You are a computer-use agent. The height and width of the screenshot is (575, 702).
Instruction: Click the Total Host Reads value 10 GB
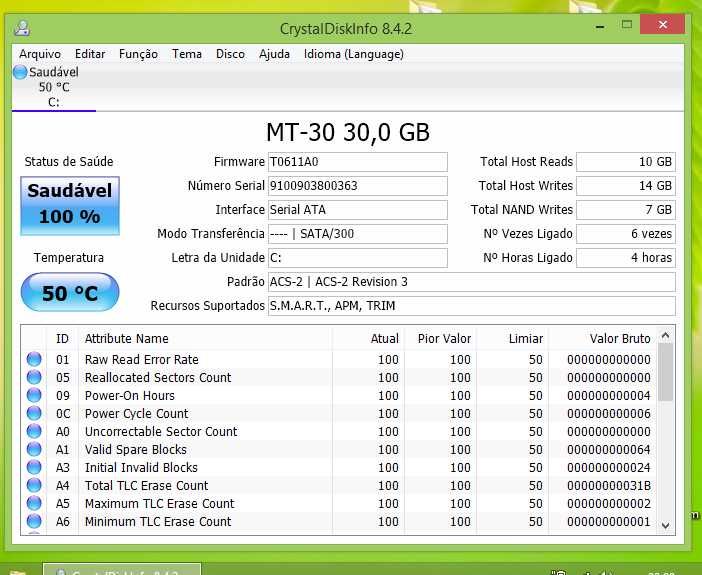coord(626,162)
